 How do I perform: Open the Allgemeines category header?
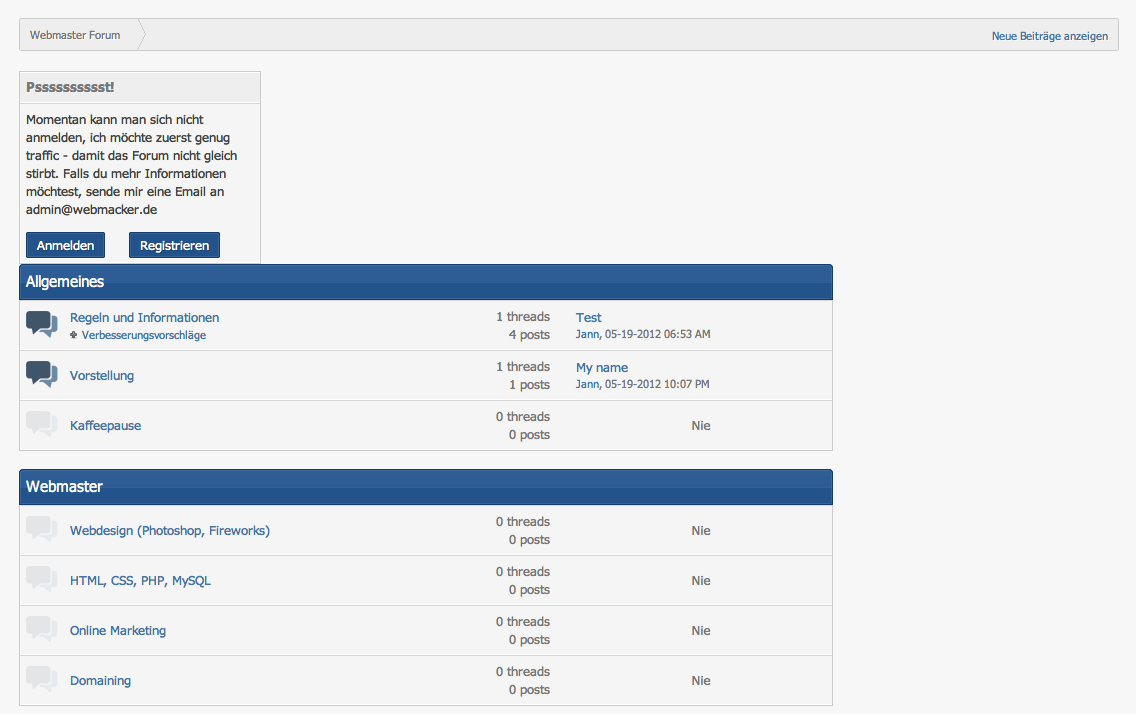click(x=65, y=282)
